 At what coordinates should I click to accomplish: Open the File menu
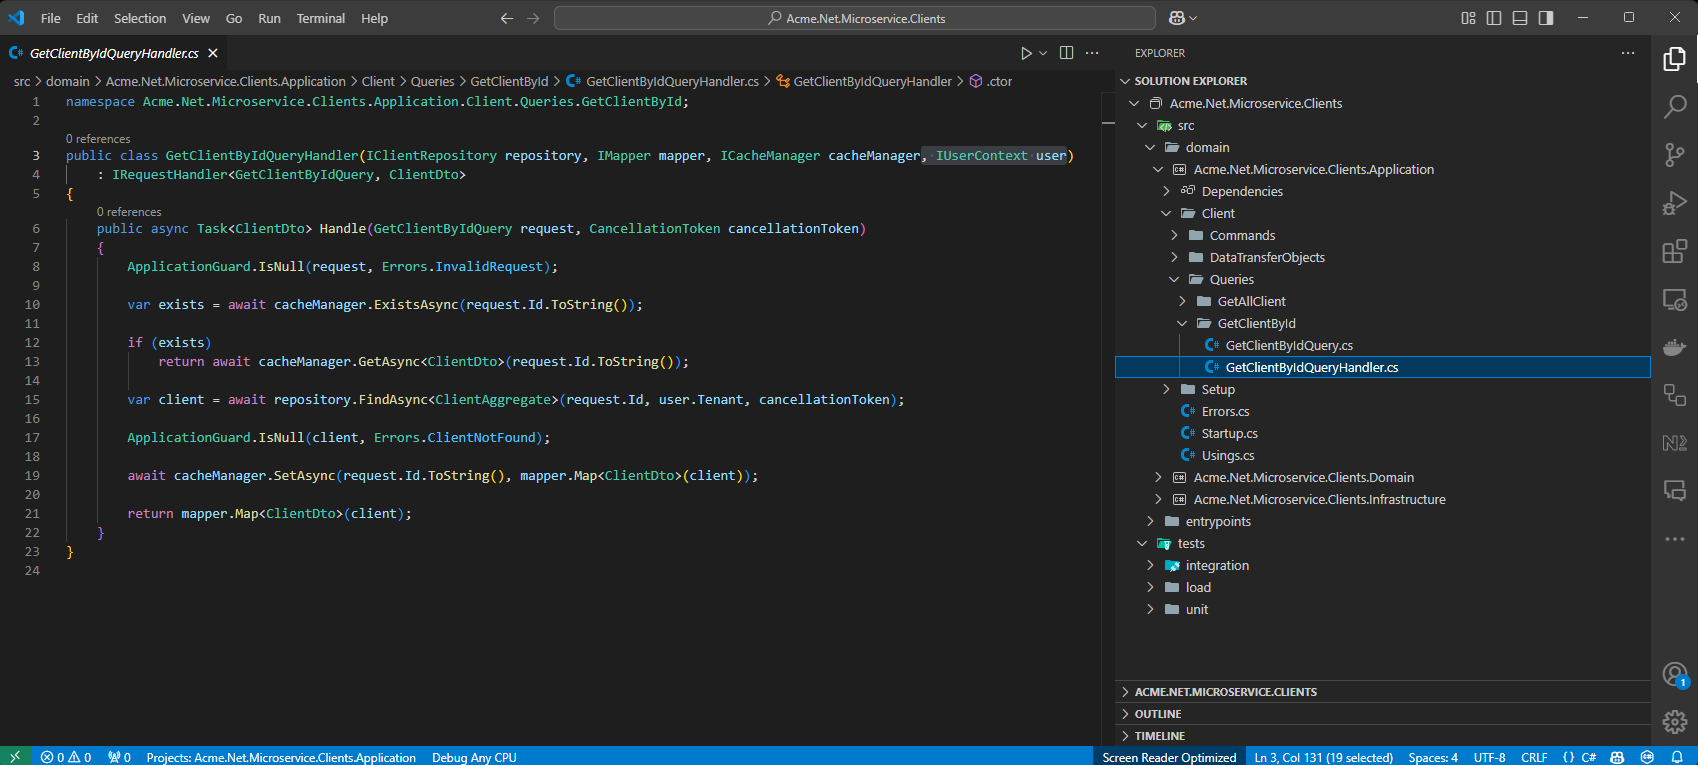click(x=50, y=18)
